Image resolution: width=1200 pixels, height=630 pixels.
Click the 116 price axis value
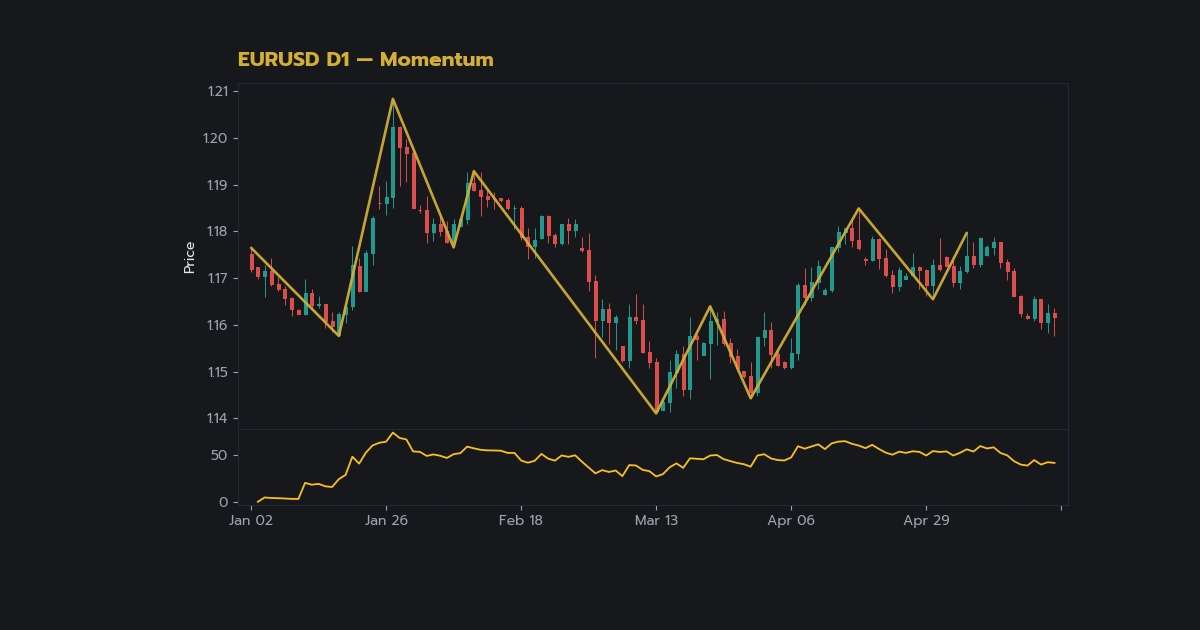(x=218, y=325)
